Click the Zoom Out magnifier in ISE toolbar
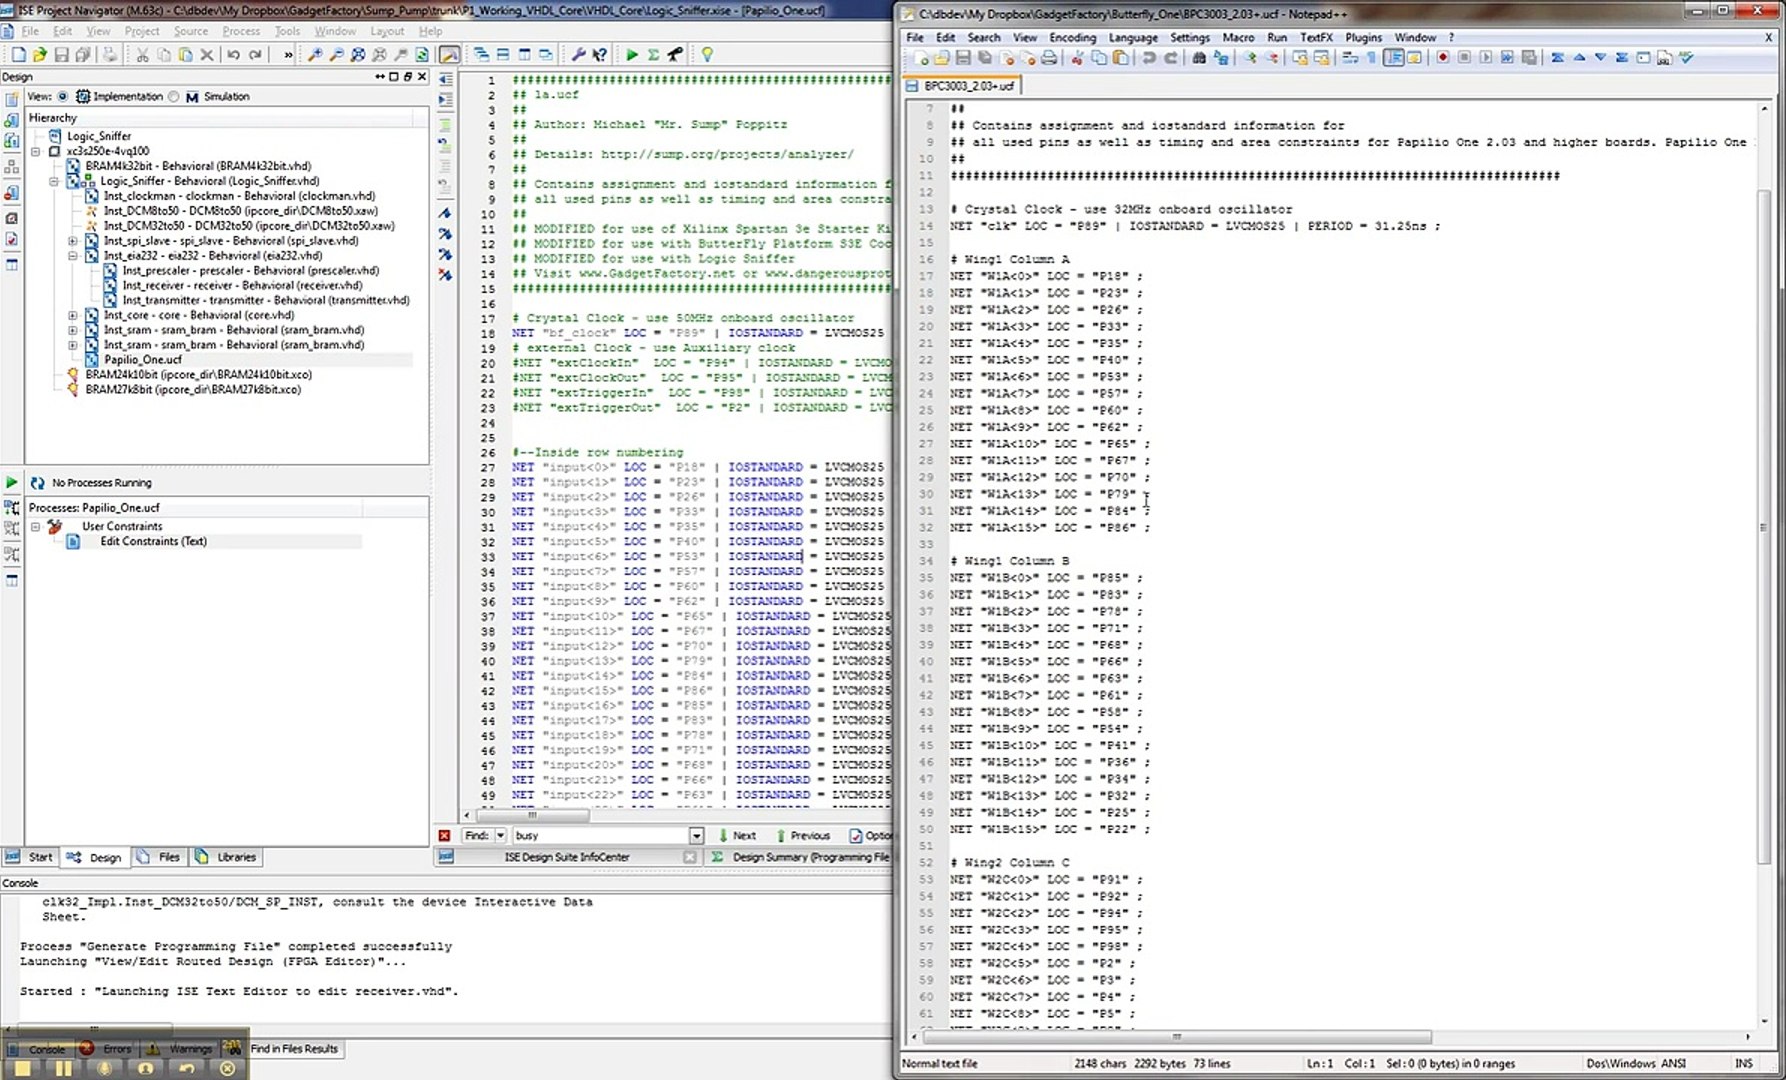The height and width of the screenshot is (1080, 1786). pyautogui.click(x=337, y=55)
